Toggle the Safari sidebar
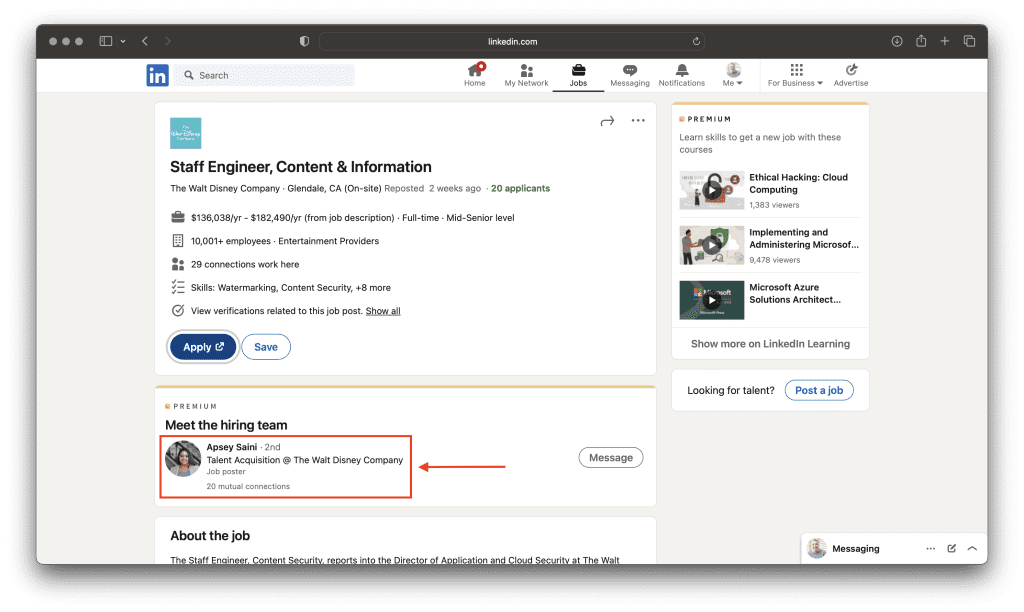The height and width of the screenshot is (612, 1024). click(105, 41)
